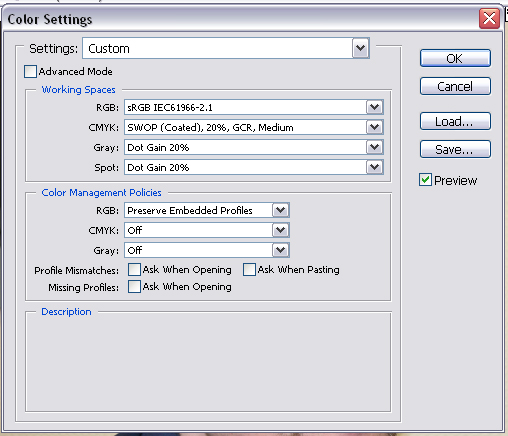This screenshot has height=436, width=508.
Task: Cancel the Color Settings dialog
Action: pos(455,86)
